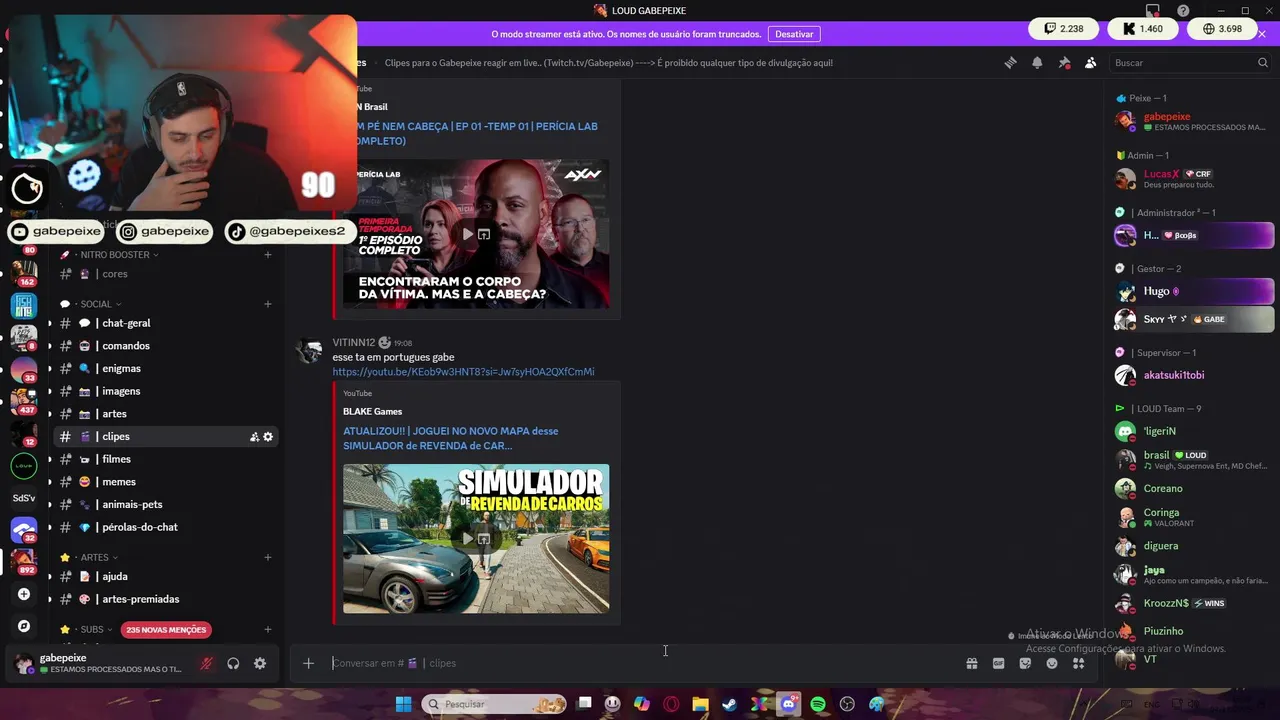The height and width of the screenshot is (720, 1280).
Task: Open the artes channel
Action: 165,414
